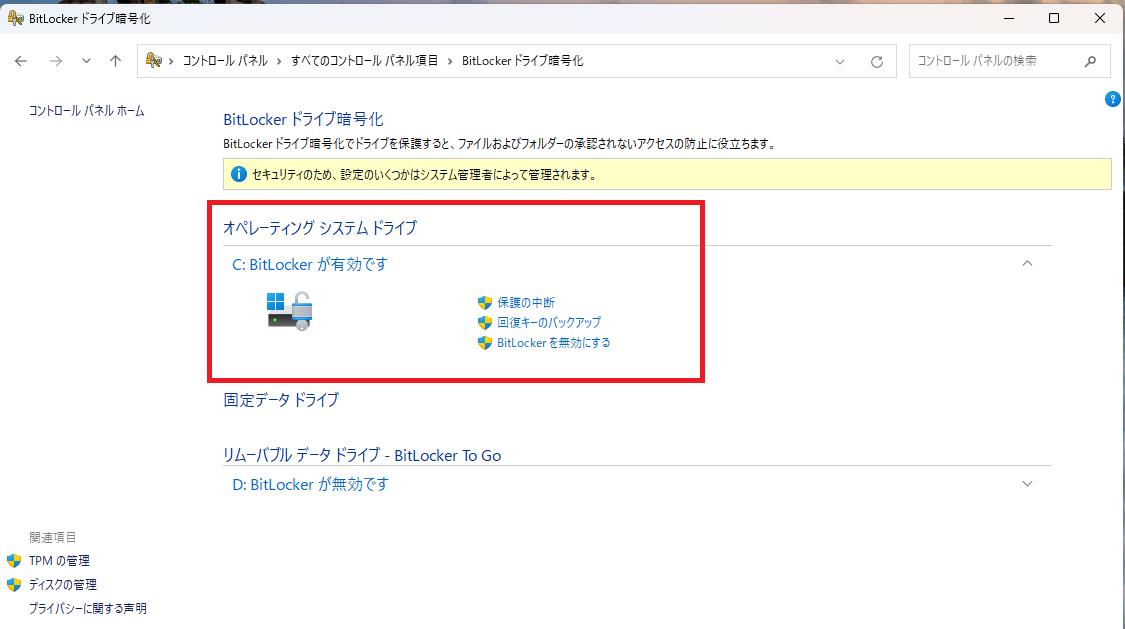Image resolution: width=1125 pixels, height=629 pixels.
Task: Click 回復キーのバックアップ link
Action: pyautogui.click(x=549, y=323)
